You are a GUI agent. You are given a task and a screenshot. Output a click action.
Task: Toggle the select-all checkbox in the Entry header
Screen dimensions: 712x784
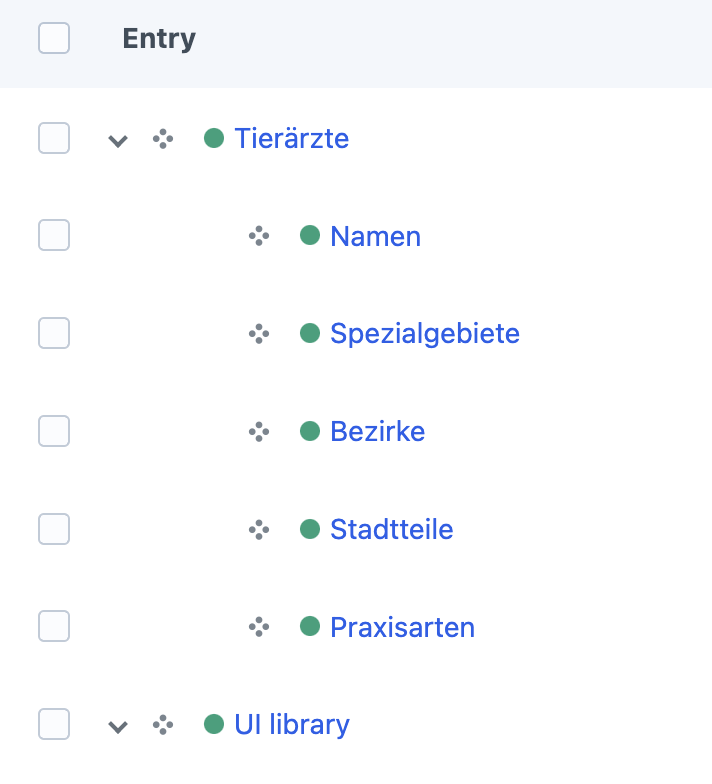pyautogui.click(x=54, y=38)
